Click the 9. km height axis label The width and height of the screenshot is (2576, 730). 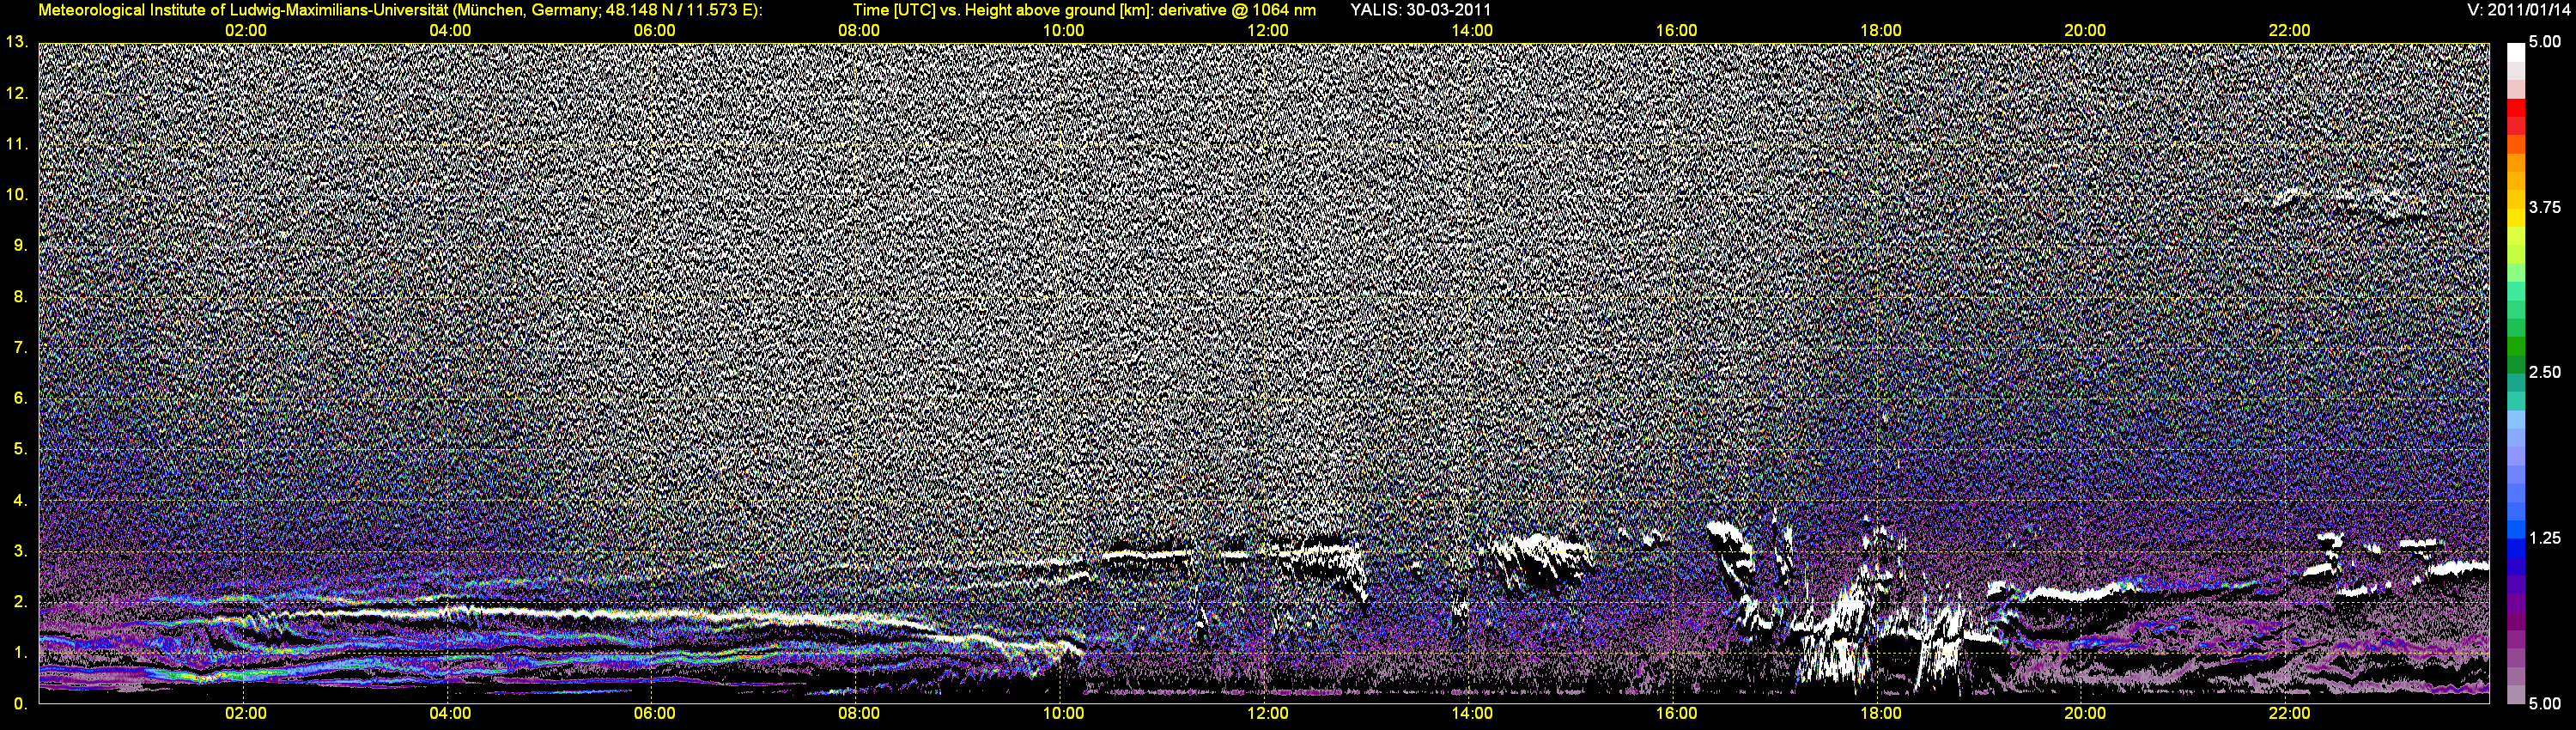coord(20,245)
